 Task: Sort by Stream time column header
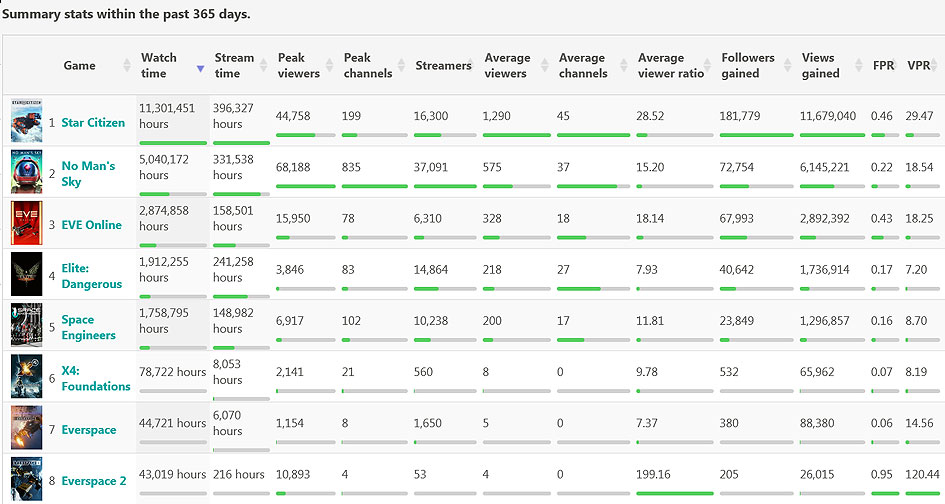coord(234,65)
